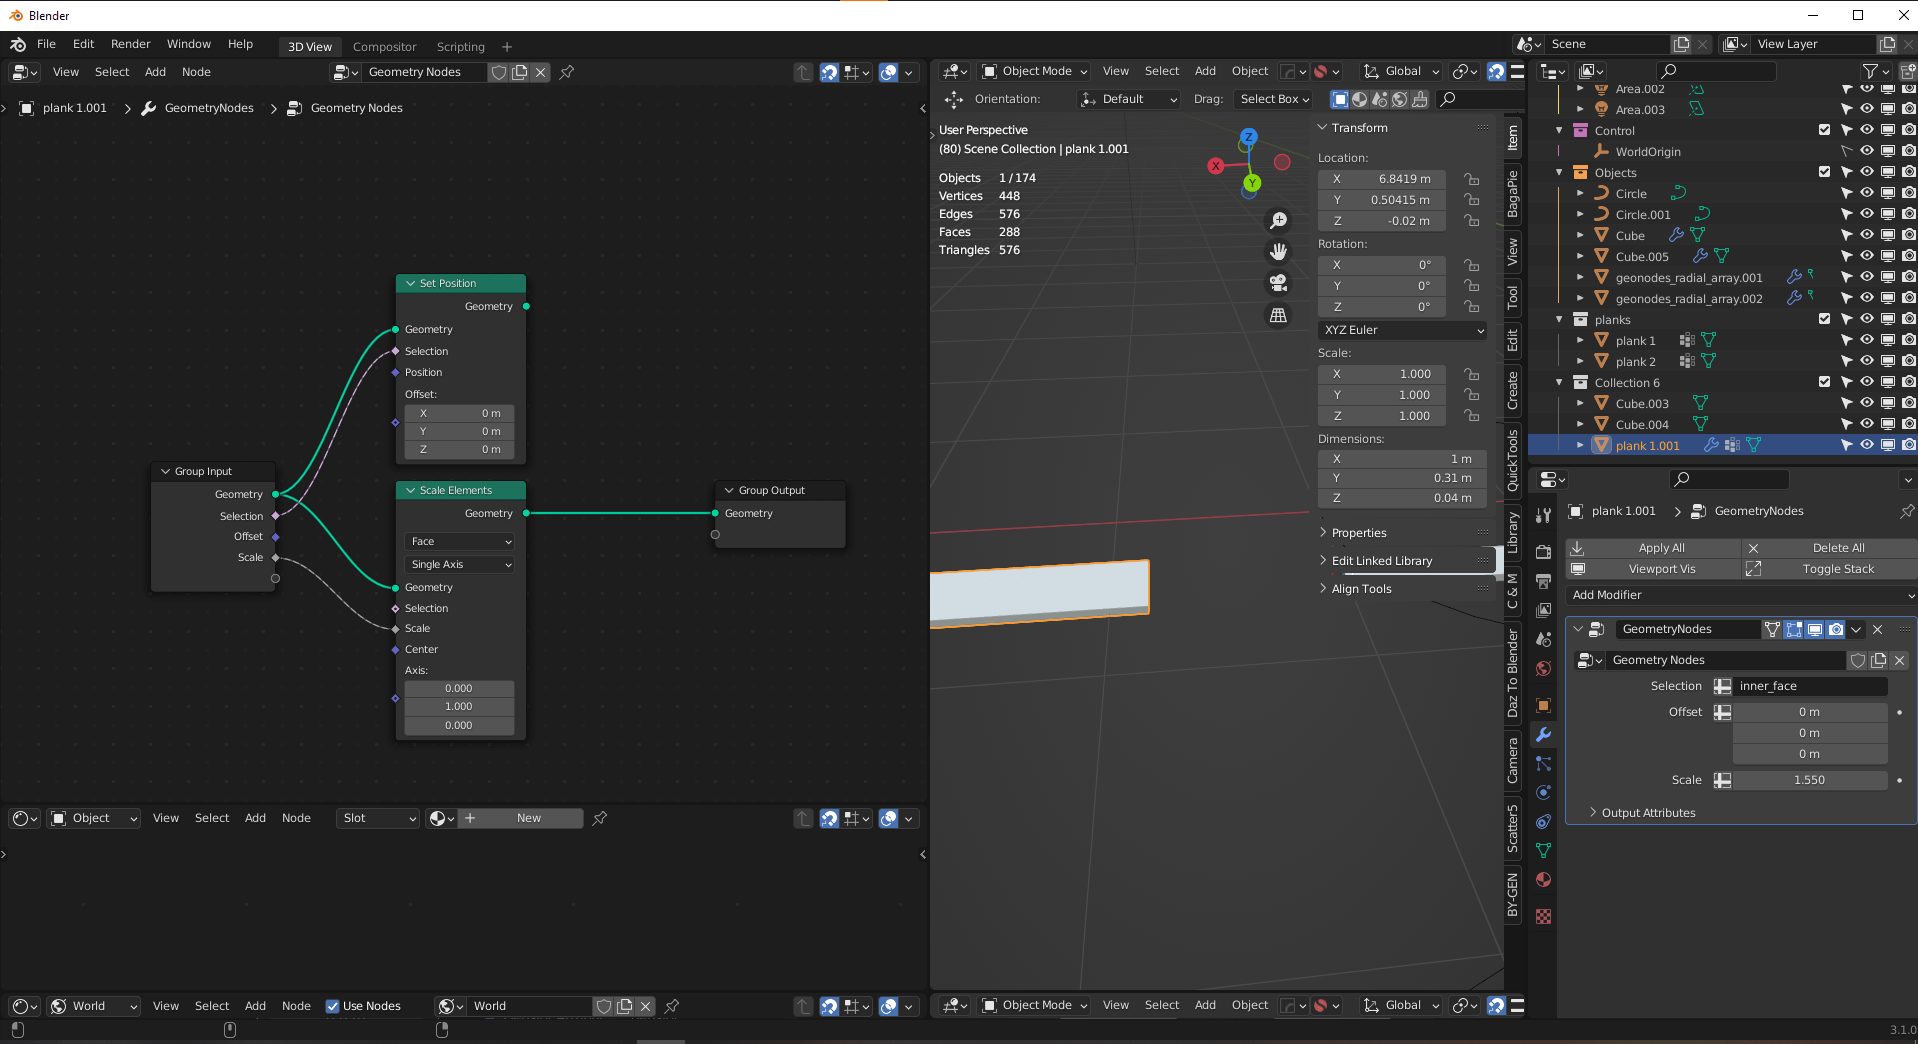This screenshot has height=1044, width=1918.
Task: Click the inner_face Selection input field
Action: pos(1808,686)
